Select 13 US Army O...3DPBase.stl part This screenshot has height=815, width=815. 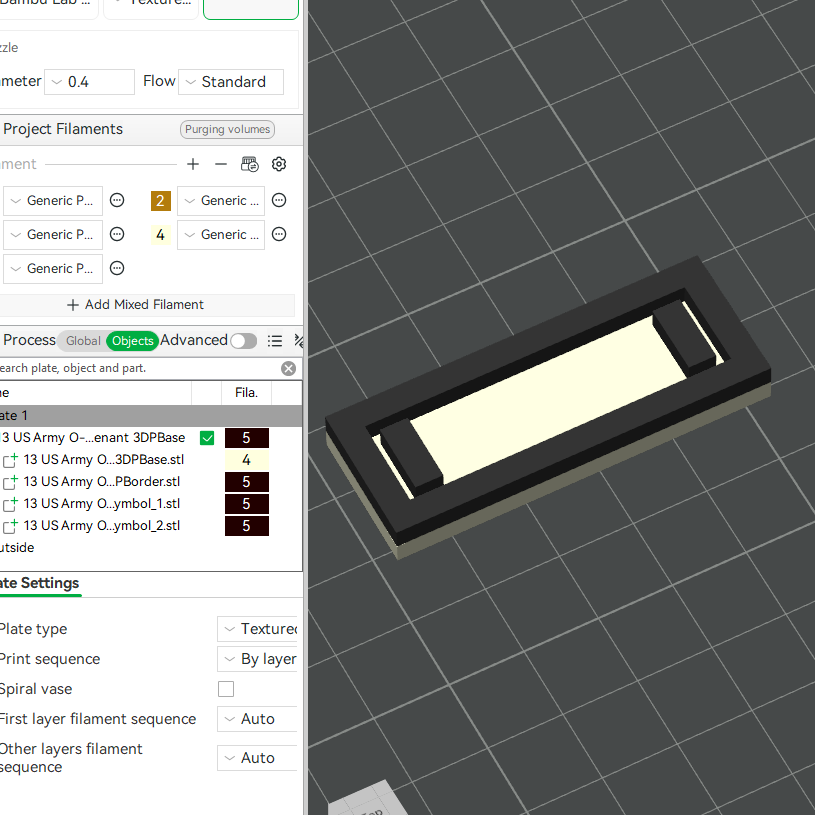103,460
